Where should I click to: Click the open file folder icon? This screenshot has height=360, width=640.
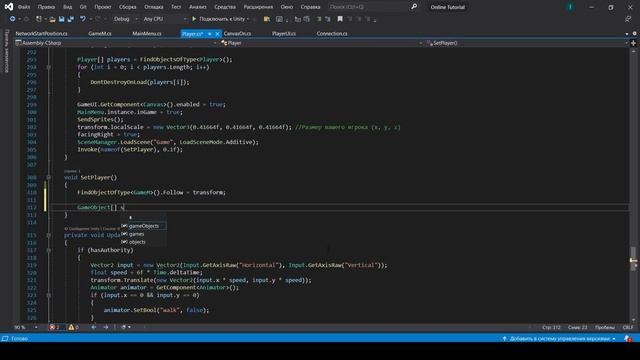point(52,19)
